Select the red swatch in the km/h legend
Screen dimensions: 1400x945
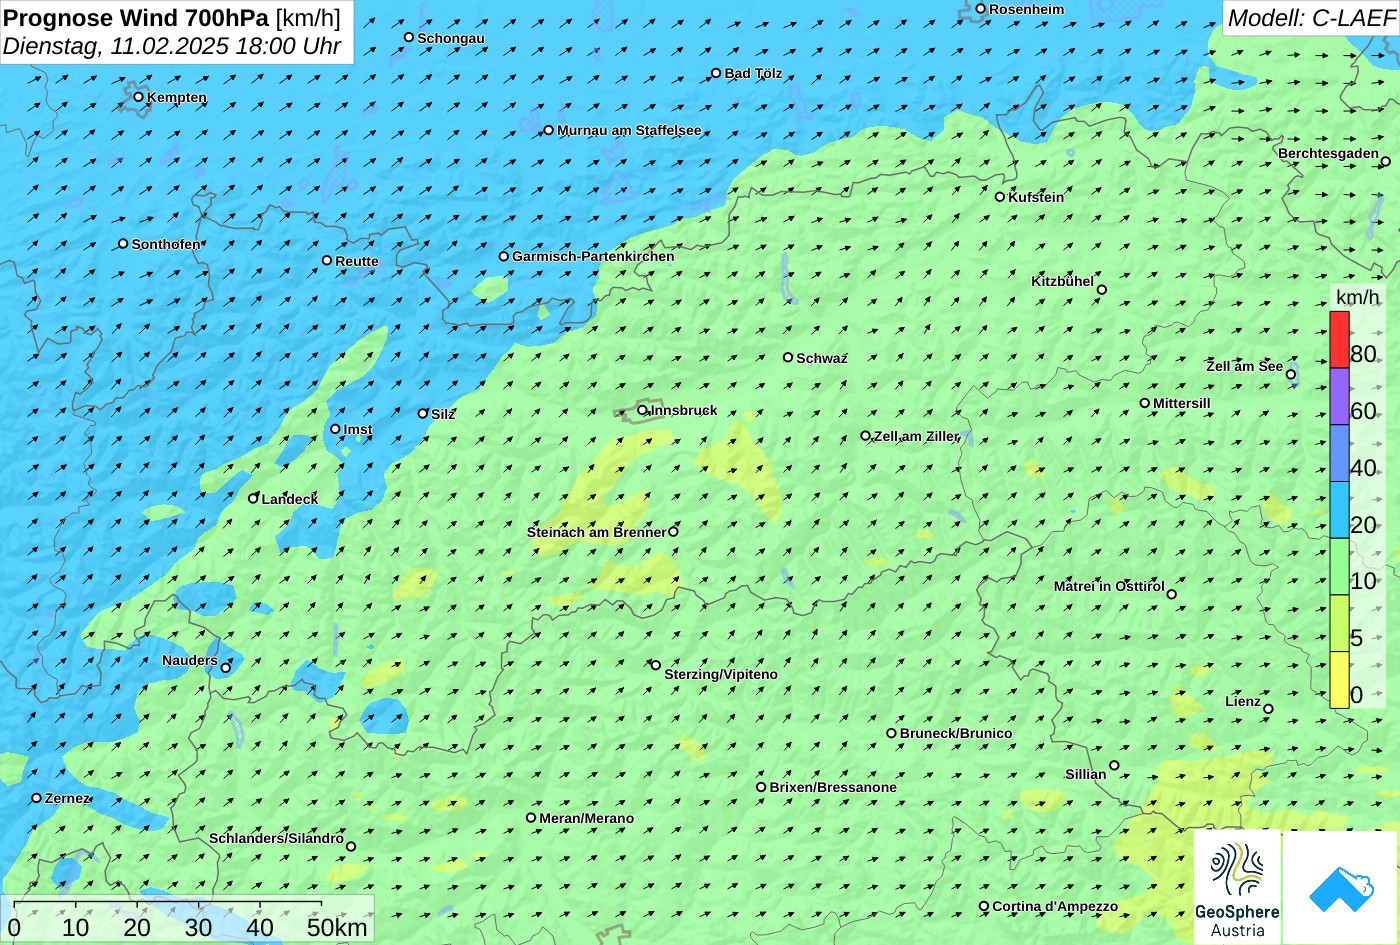[x=1339, y=340]
